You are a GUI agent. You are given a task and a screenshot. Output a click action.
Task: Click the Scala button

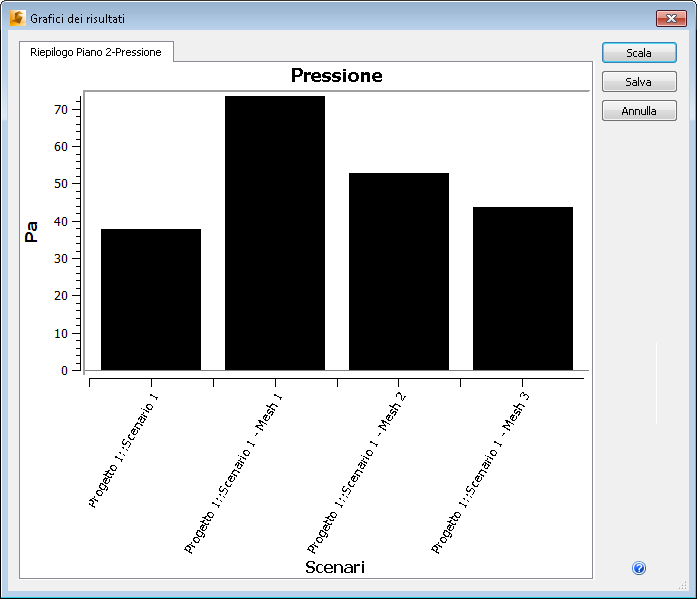click(639, 53)
